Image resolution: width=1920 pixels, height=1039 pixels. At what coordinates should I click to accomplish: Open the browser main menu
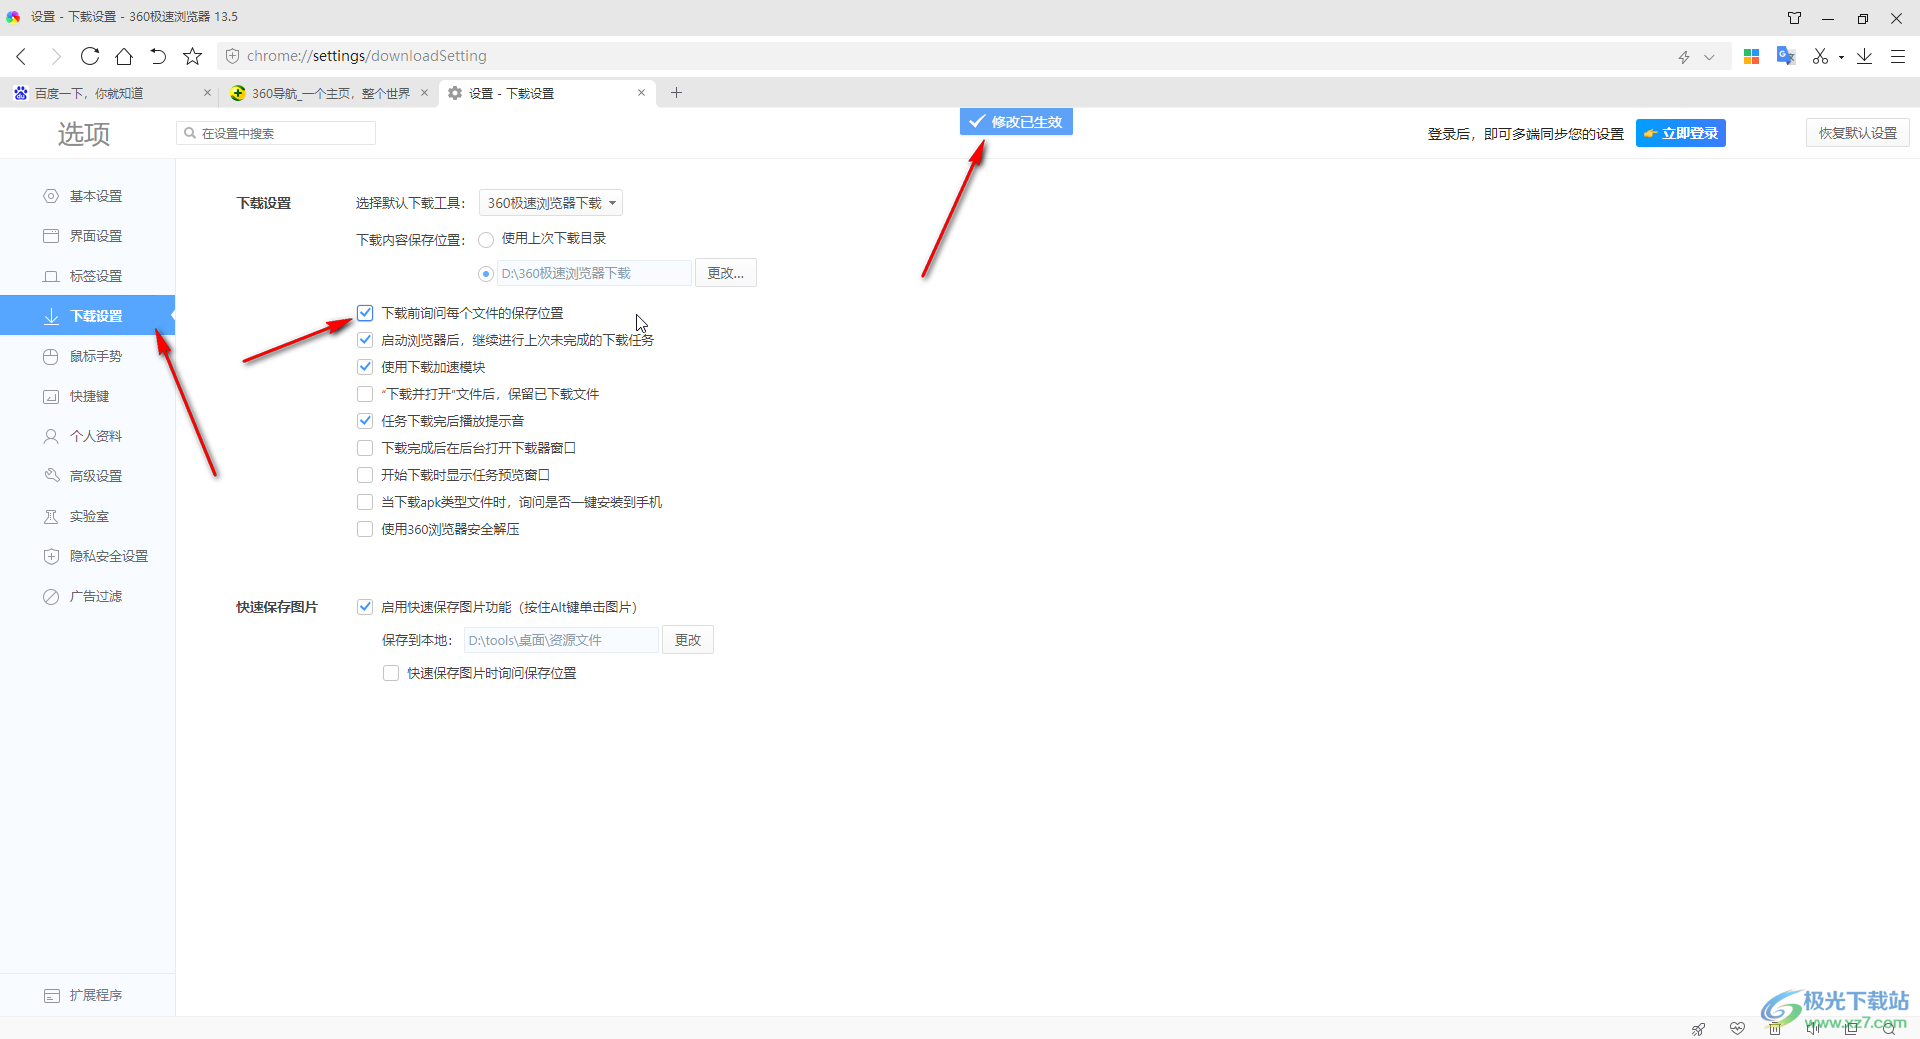[x=1898, y=56]
